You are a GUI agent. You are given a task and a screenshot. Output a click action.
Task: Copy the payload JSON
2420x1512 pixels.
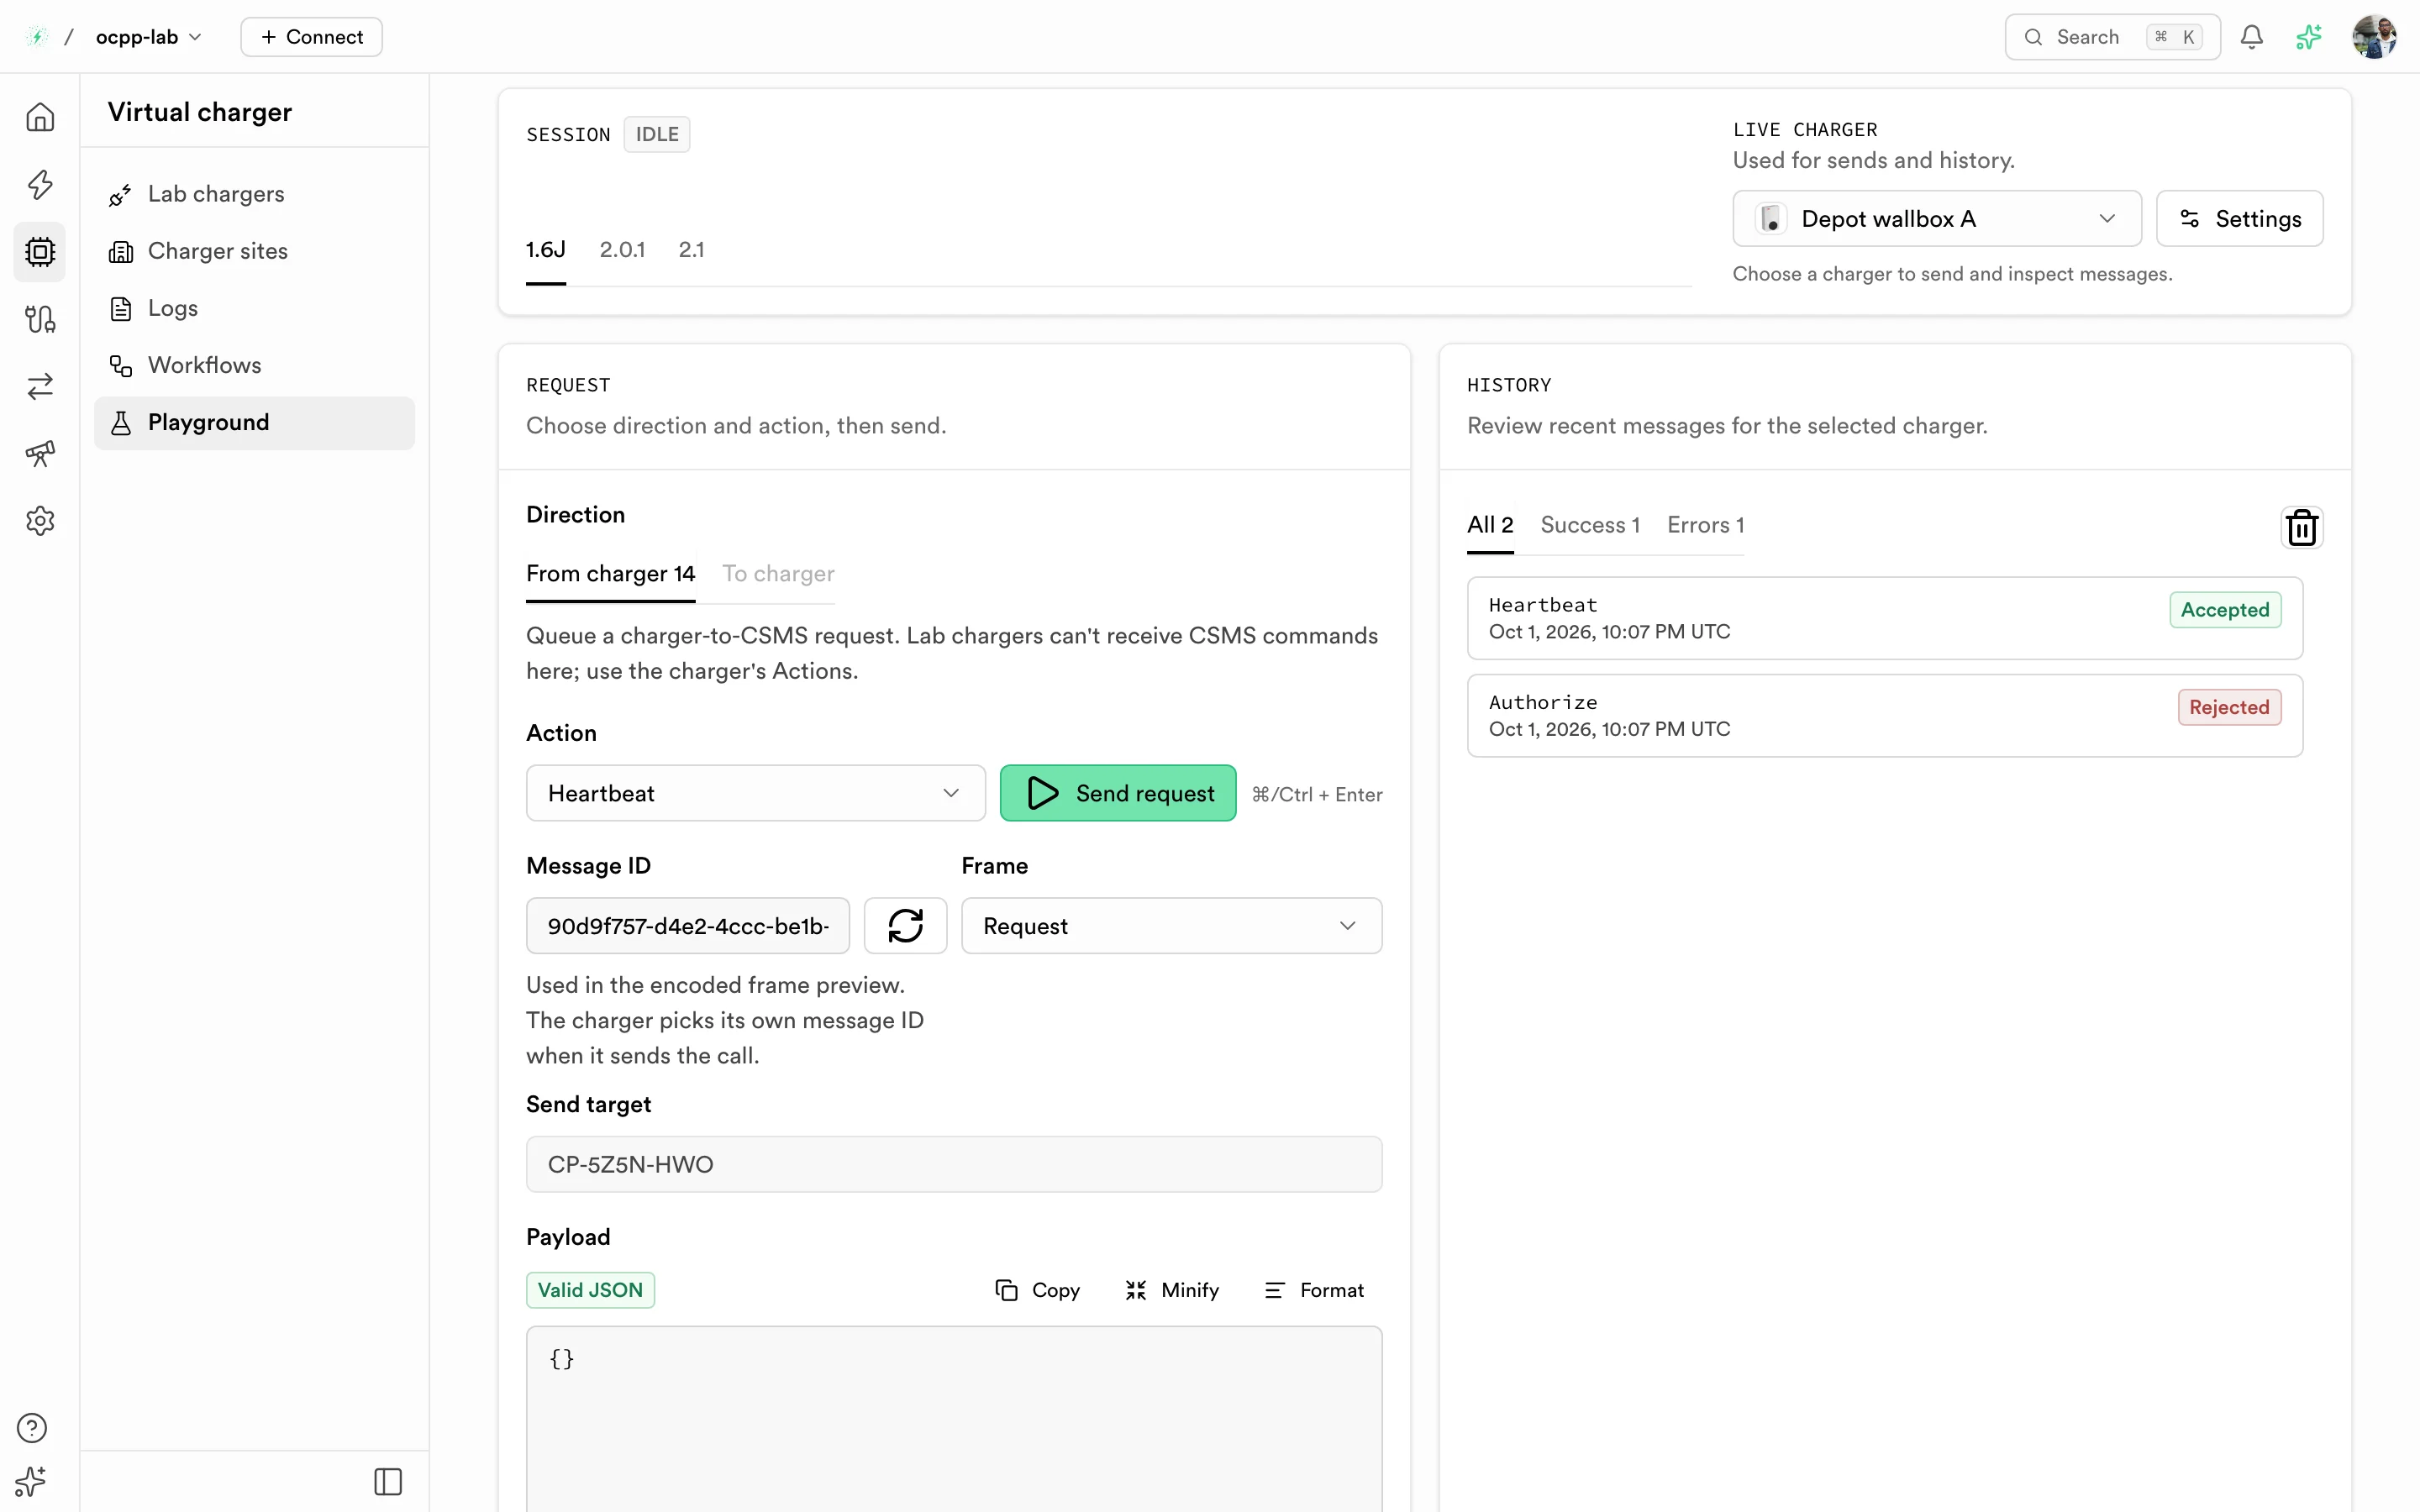[x=1037, y=1290]
